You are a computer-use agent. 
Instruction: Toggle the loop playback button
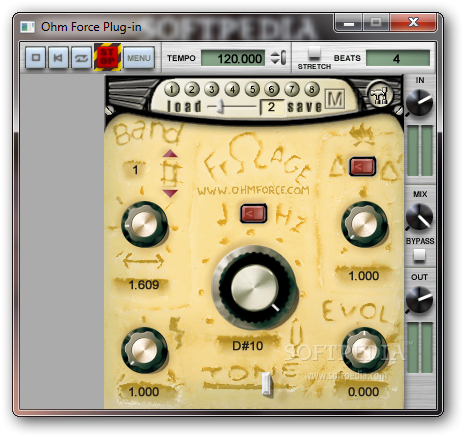coord(81,58)
